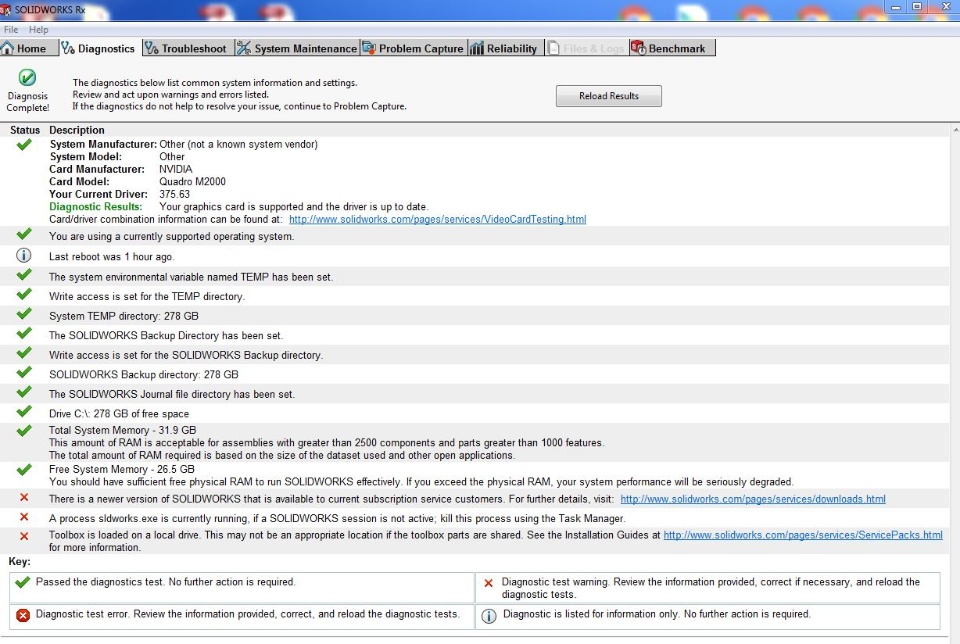Click green check beside TEMP variable row

click(24, 275)
